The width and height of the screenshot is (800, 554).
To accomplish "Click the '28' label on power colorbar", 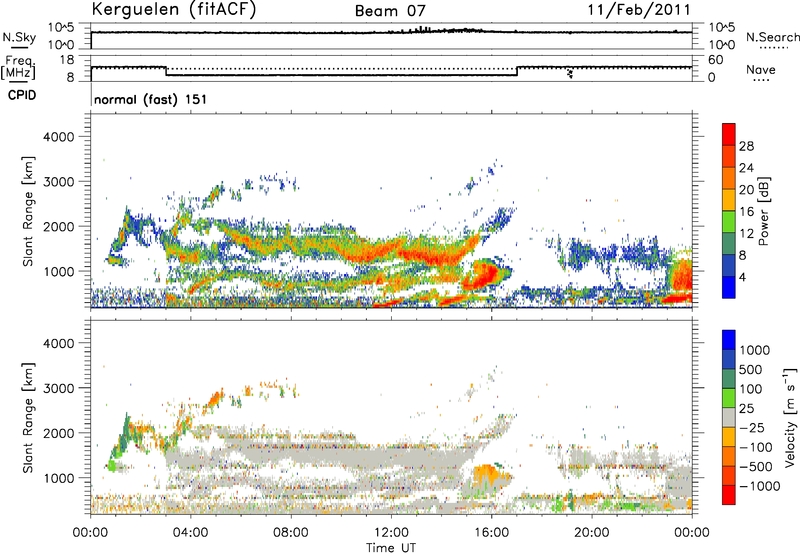I will [x=746, y=146].
